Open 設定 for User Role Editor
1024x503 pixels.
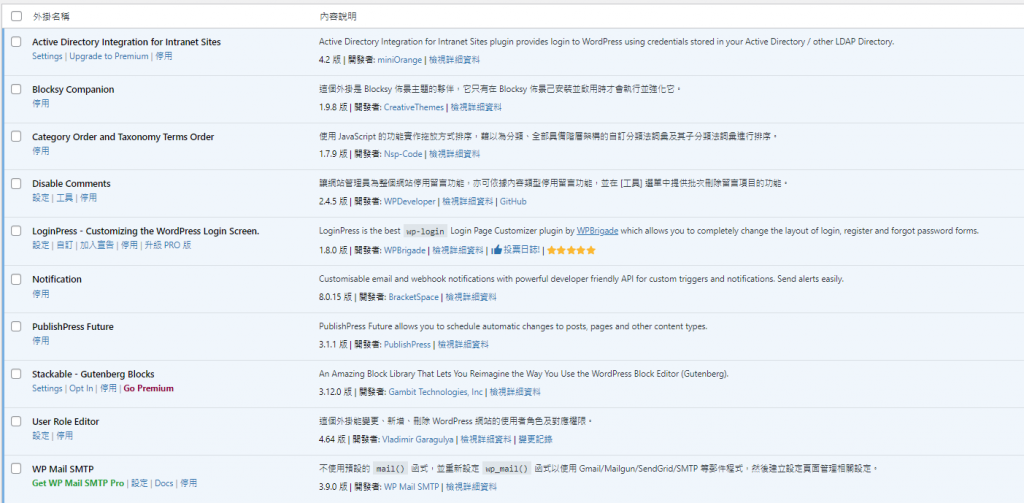(x=40, y=436)
